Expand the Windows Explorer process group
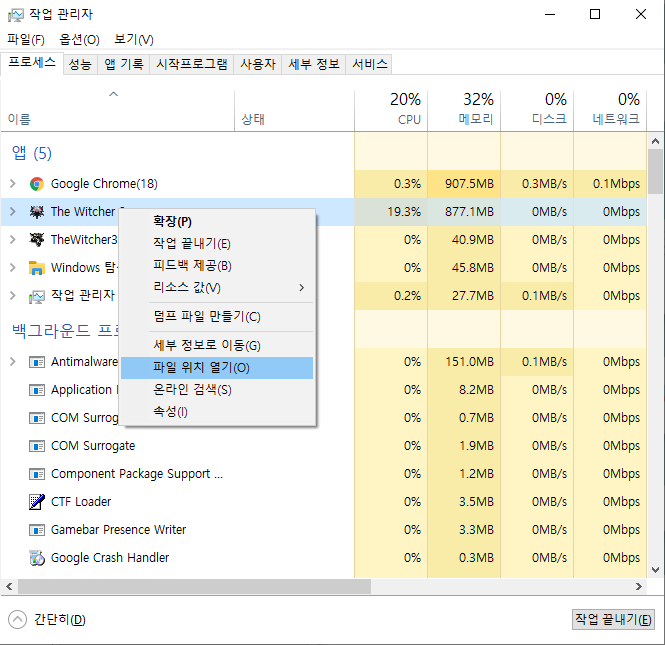 (13, 268)
